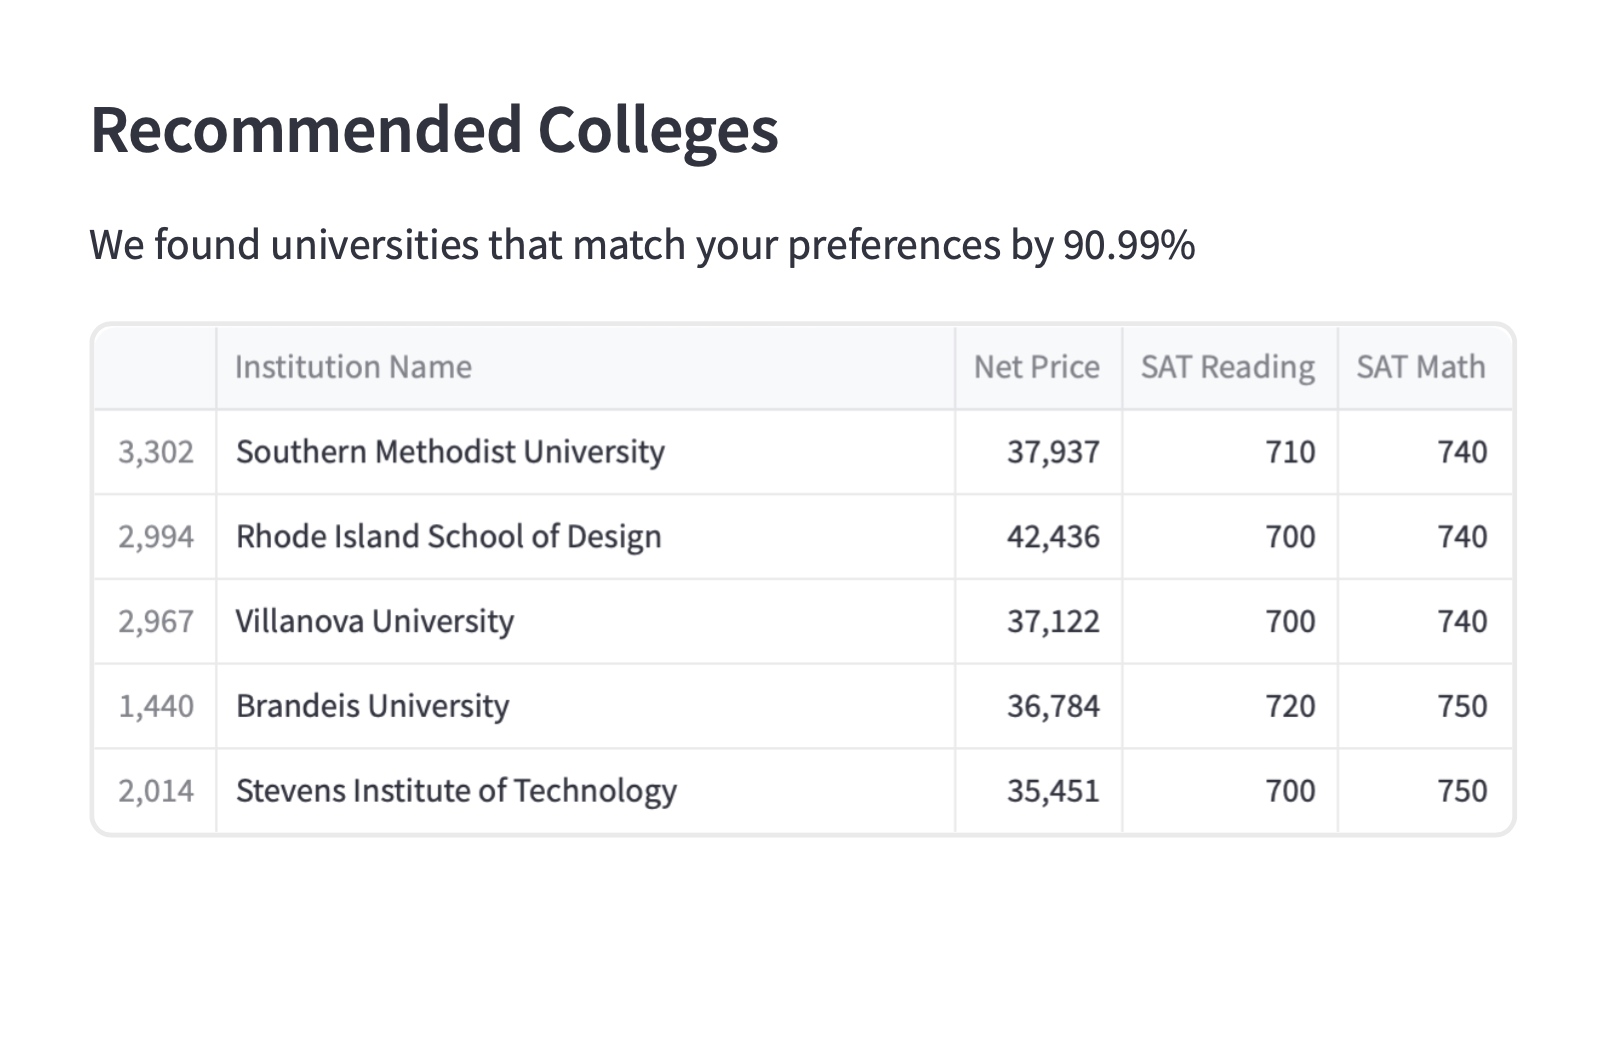This screenshot has height=1042, width=1608.
Task: Select the Southern Methodist University cell
Action: coord(450,452)
